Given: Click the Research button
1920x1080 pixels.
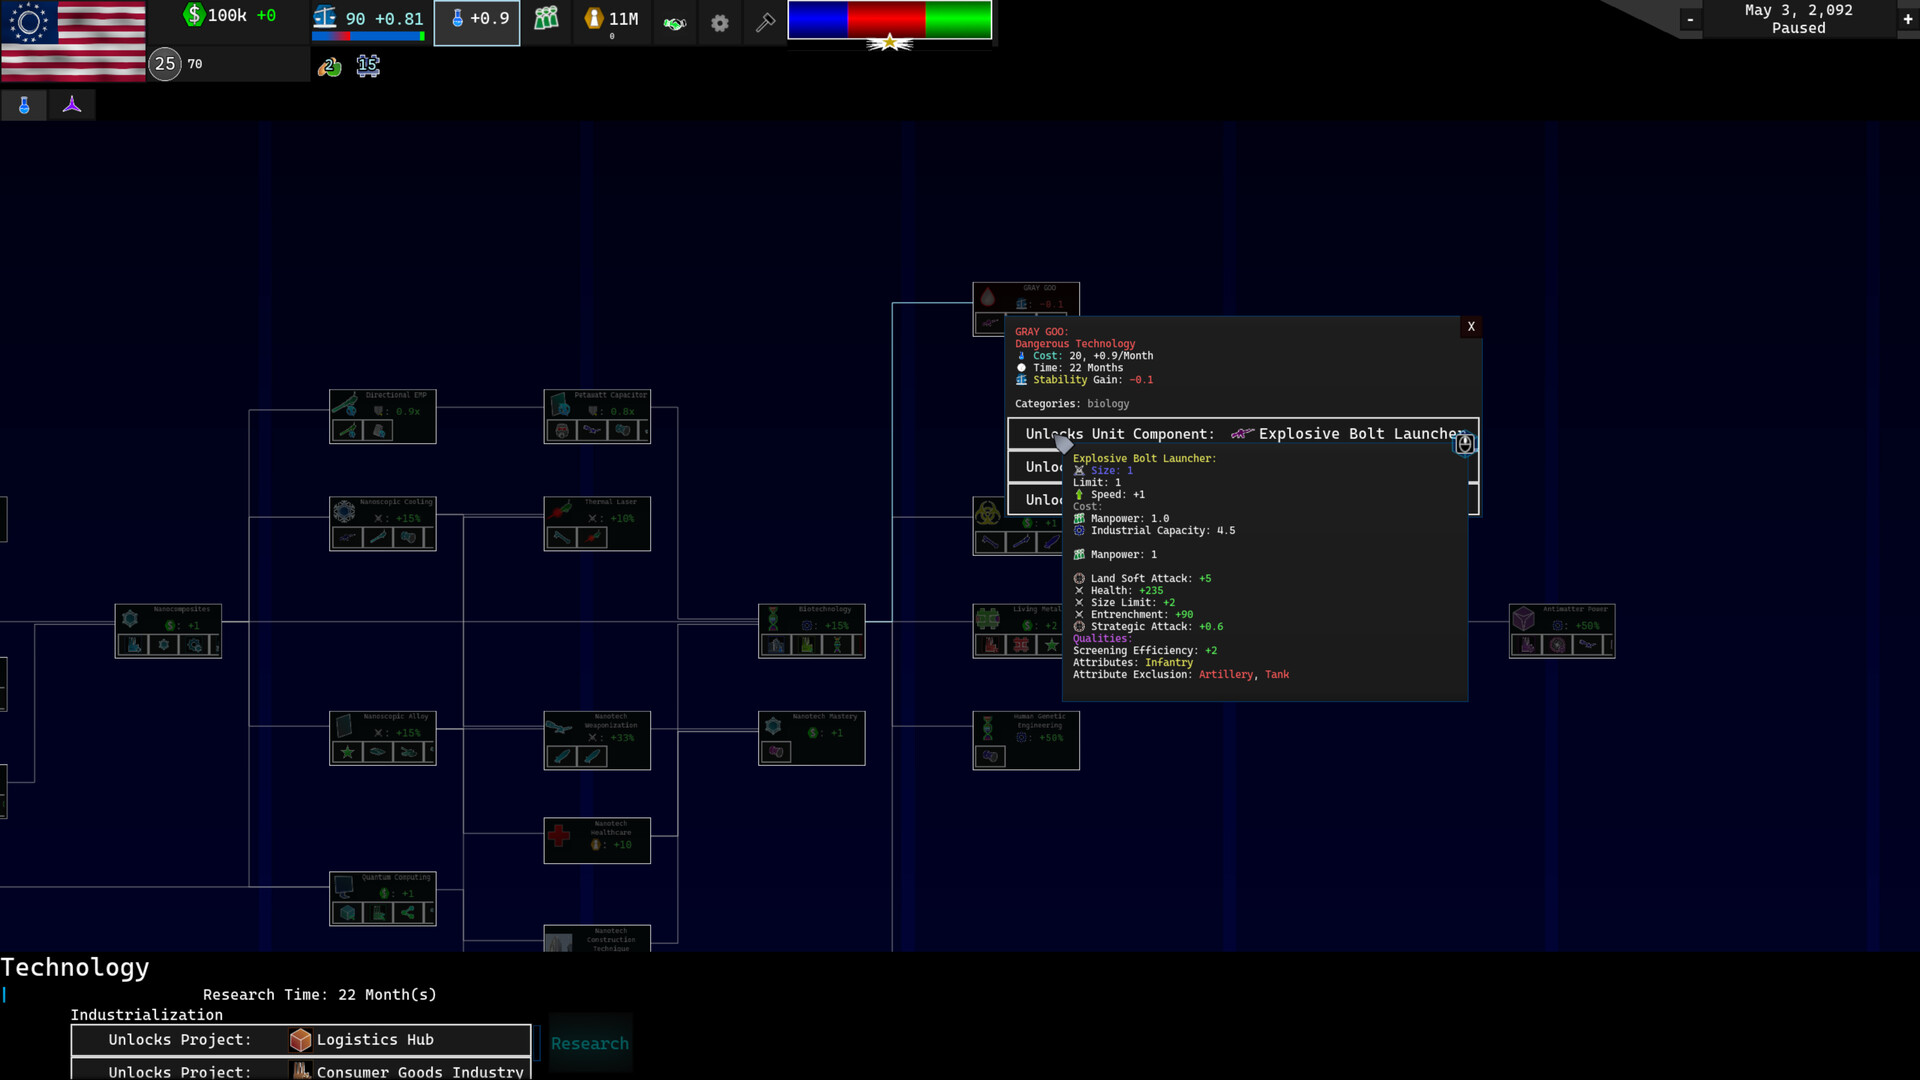Looking at the screenshot, I should [x=590, y=1043].
